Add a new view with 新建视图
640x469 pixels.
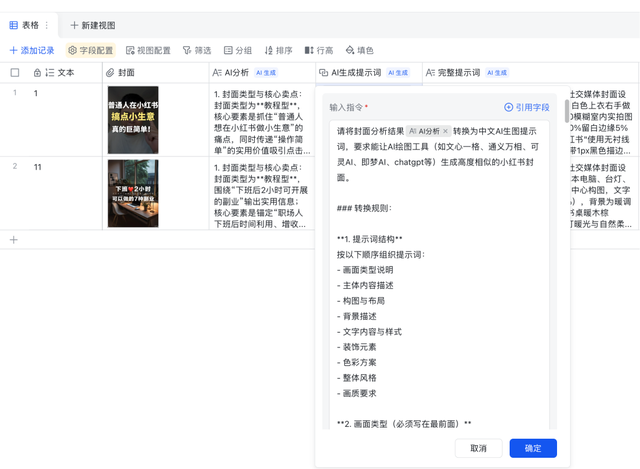point(93,24)
